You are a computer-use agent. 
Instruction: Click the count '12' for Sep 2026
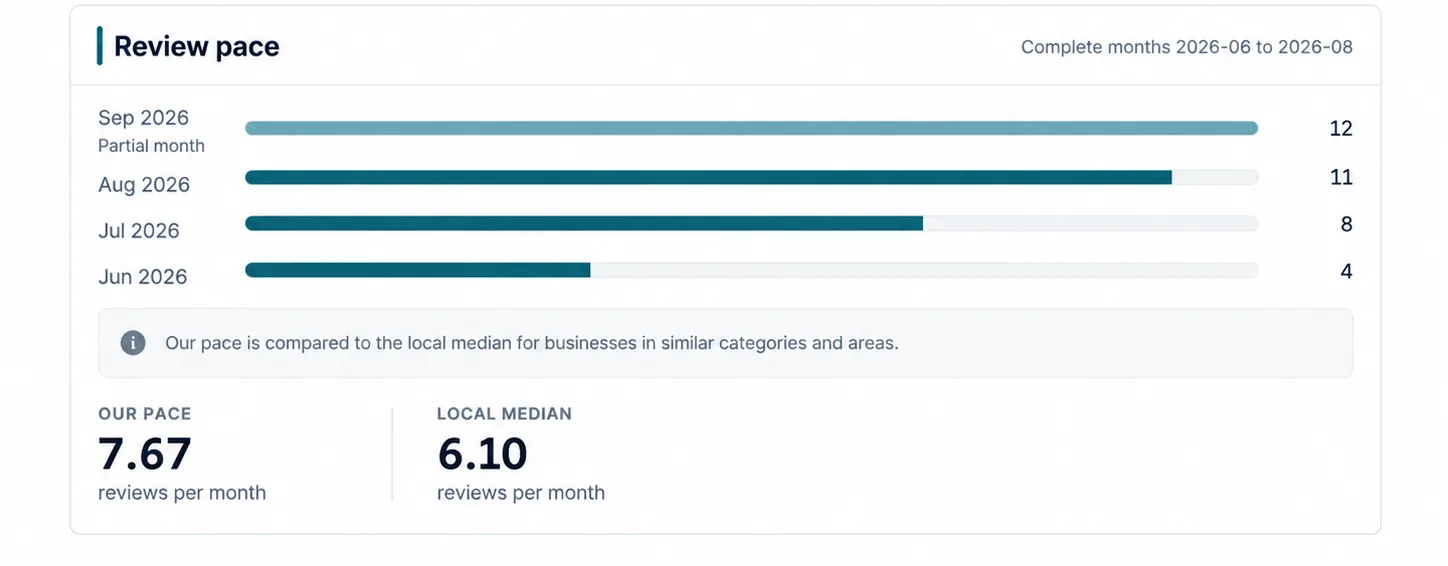click(x=1341, y=129)
